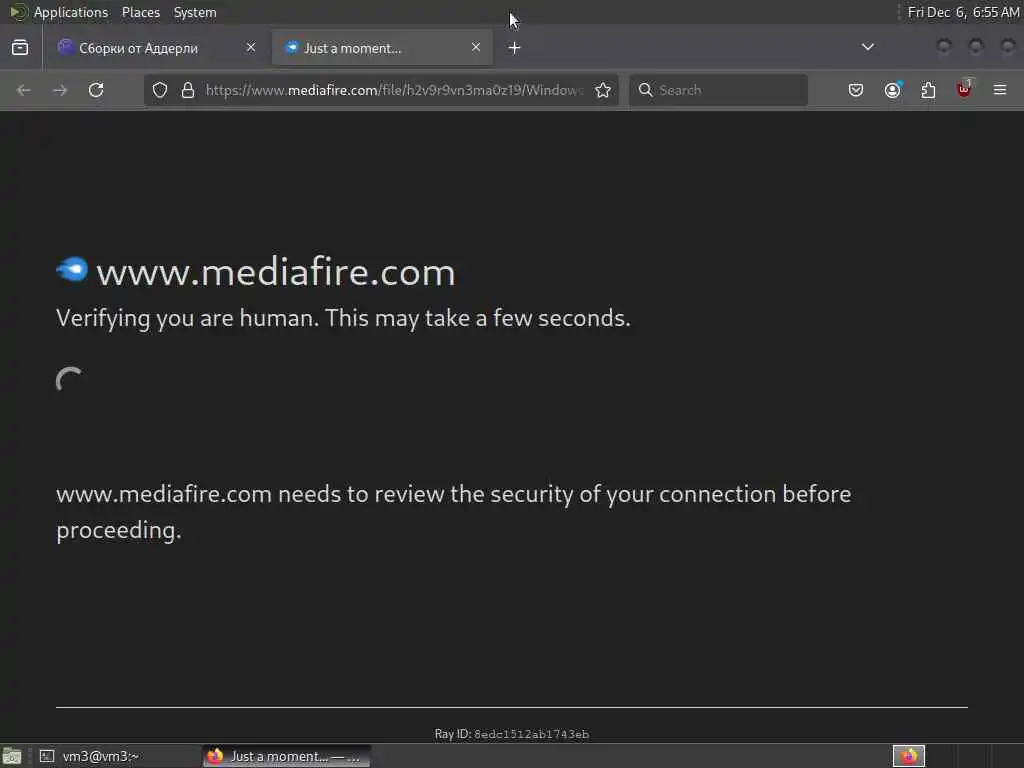Switch to 'Сборки от Аддерли' tab
This screenshot has width=1024, height=768.
pyautogui.click(x=156, y=48)
